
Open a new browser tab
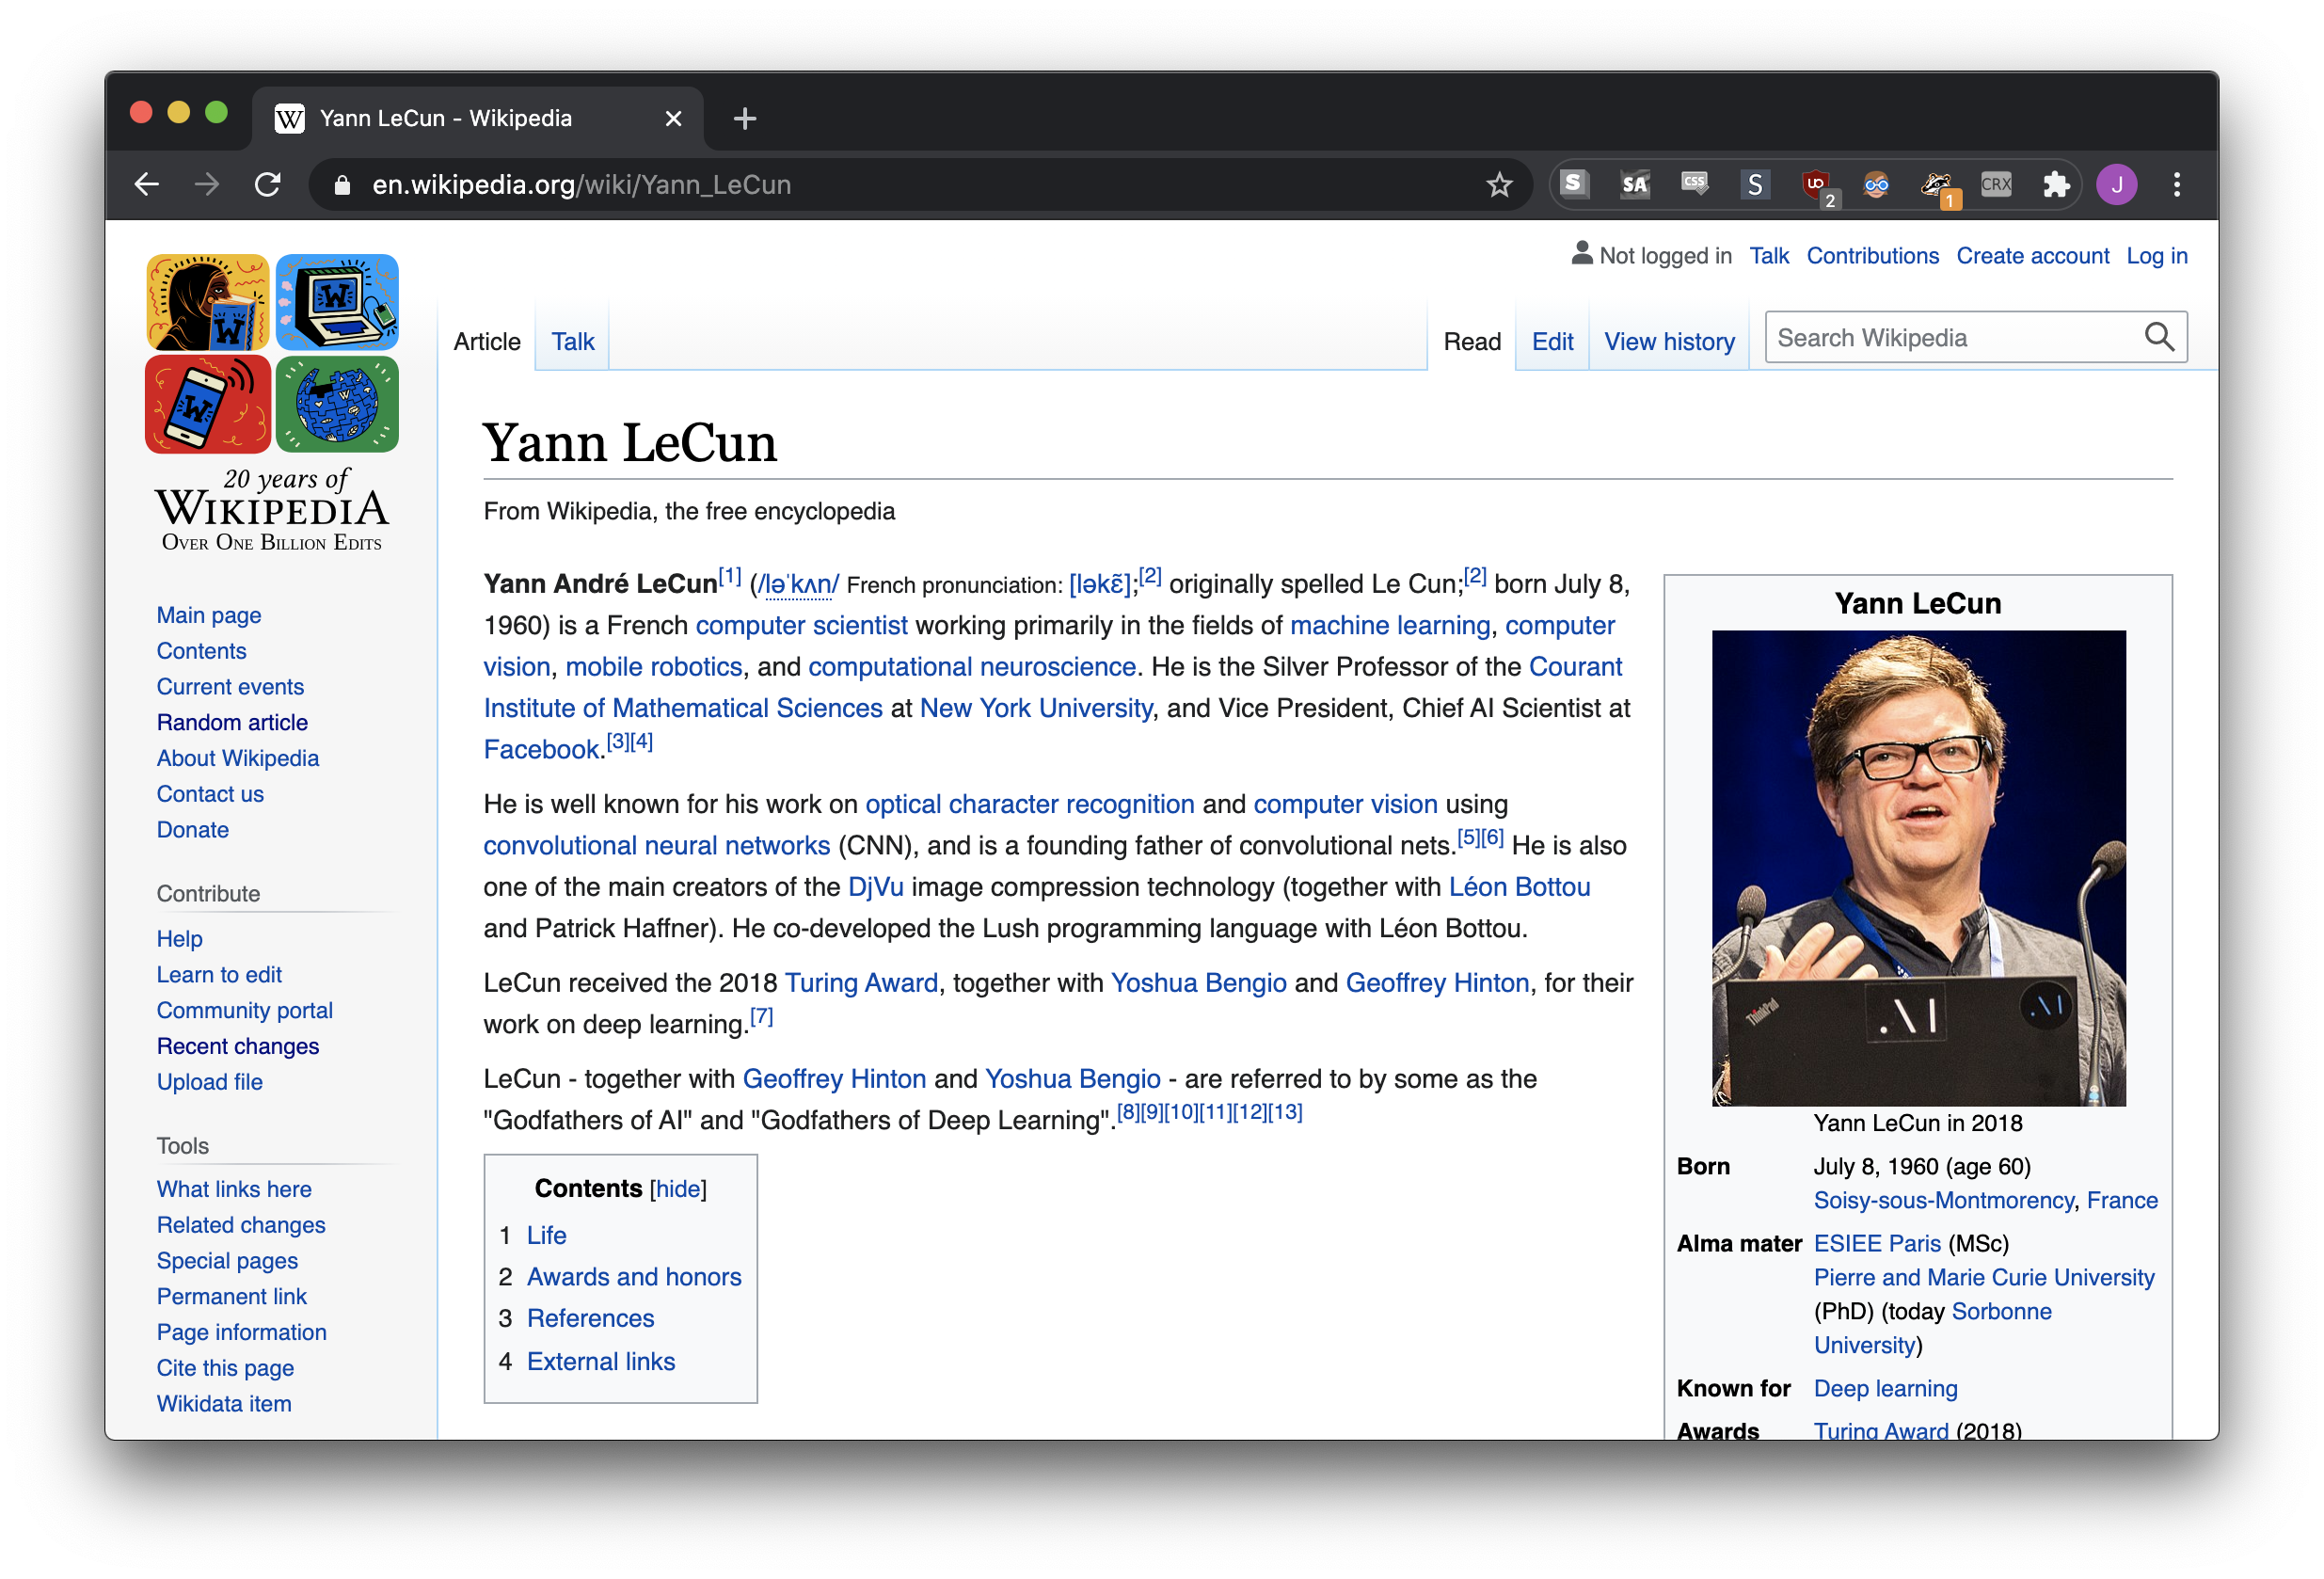click(x=744, y=119)
